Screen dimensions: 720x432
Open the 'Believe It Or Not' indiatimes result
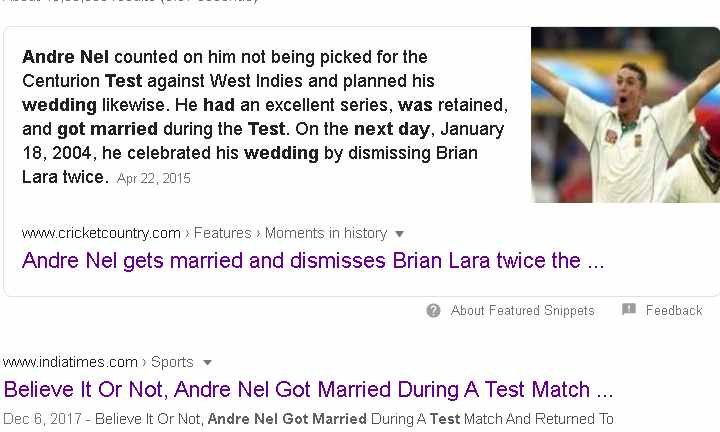click(309, 389)
